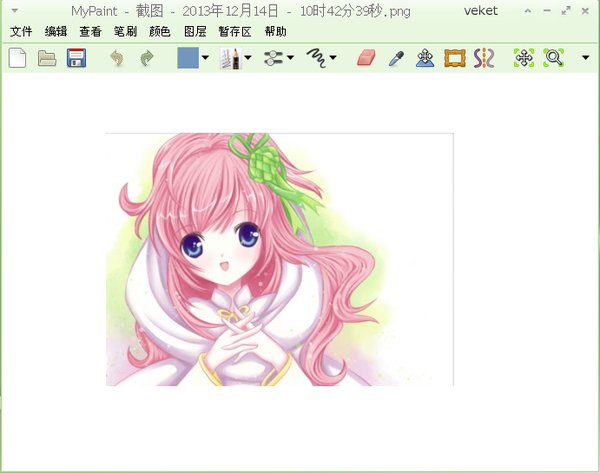The height and width of the screenshot is (473, 600).
Task: Open brush settings sliders icon
Action: pos(273,58)
